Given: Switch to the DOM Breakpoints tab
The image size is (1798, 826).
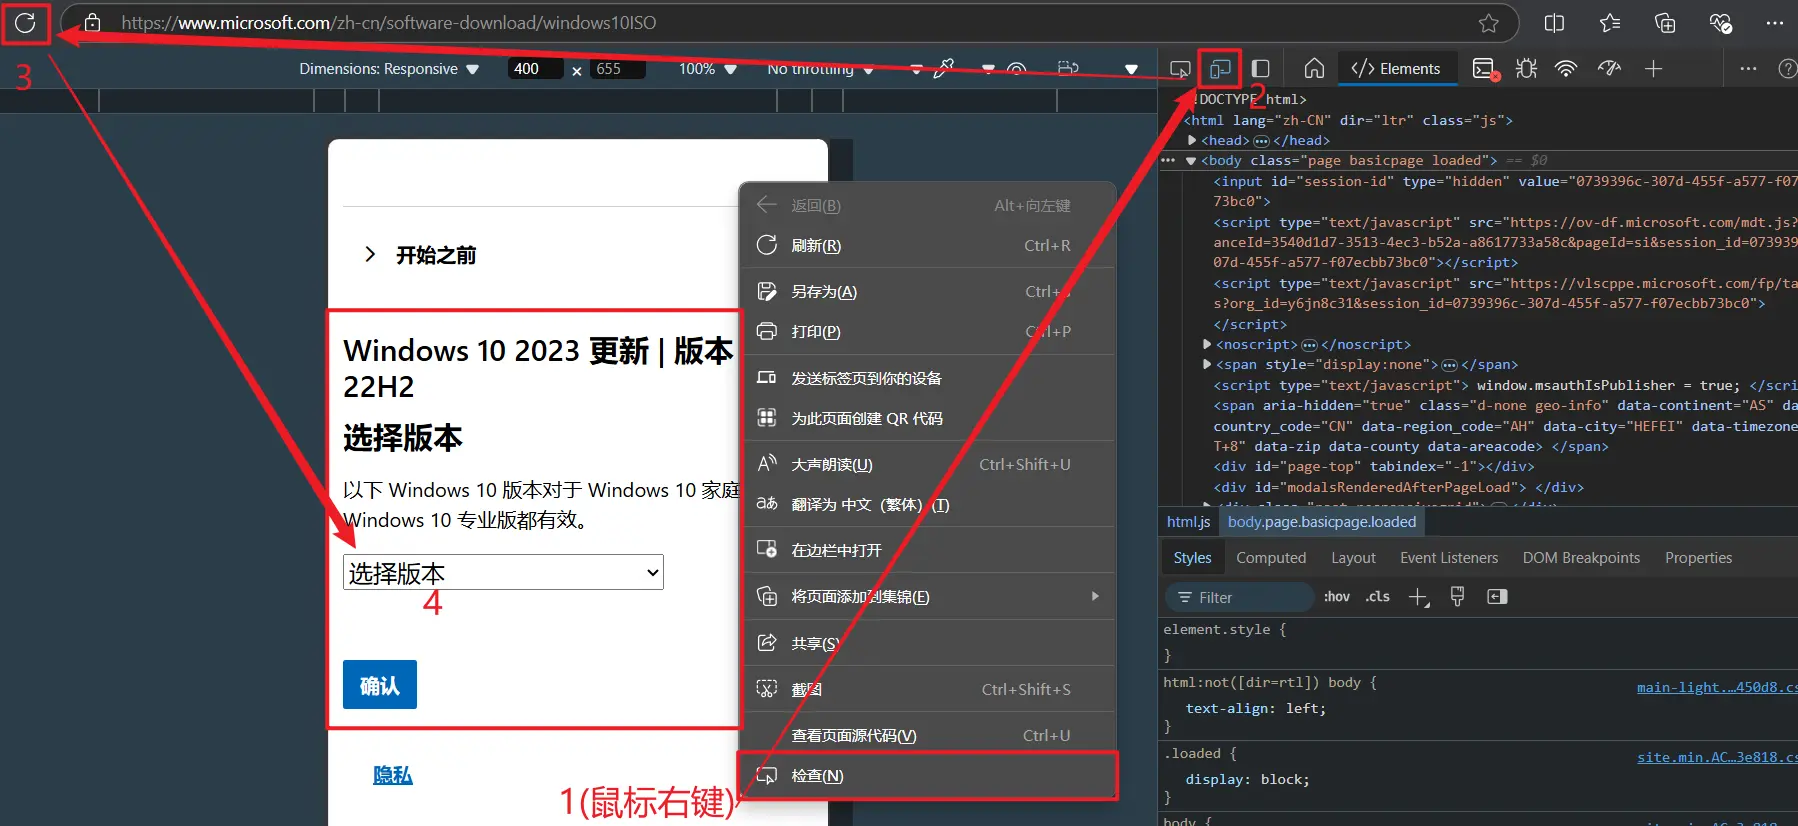Looking at the screenshot, I should coord(1581,558).
